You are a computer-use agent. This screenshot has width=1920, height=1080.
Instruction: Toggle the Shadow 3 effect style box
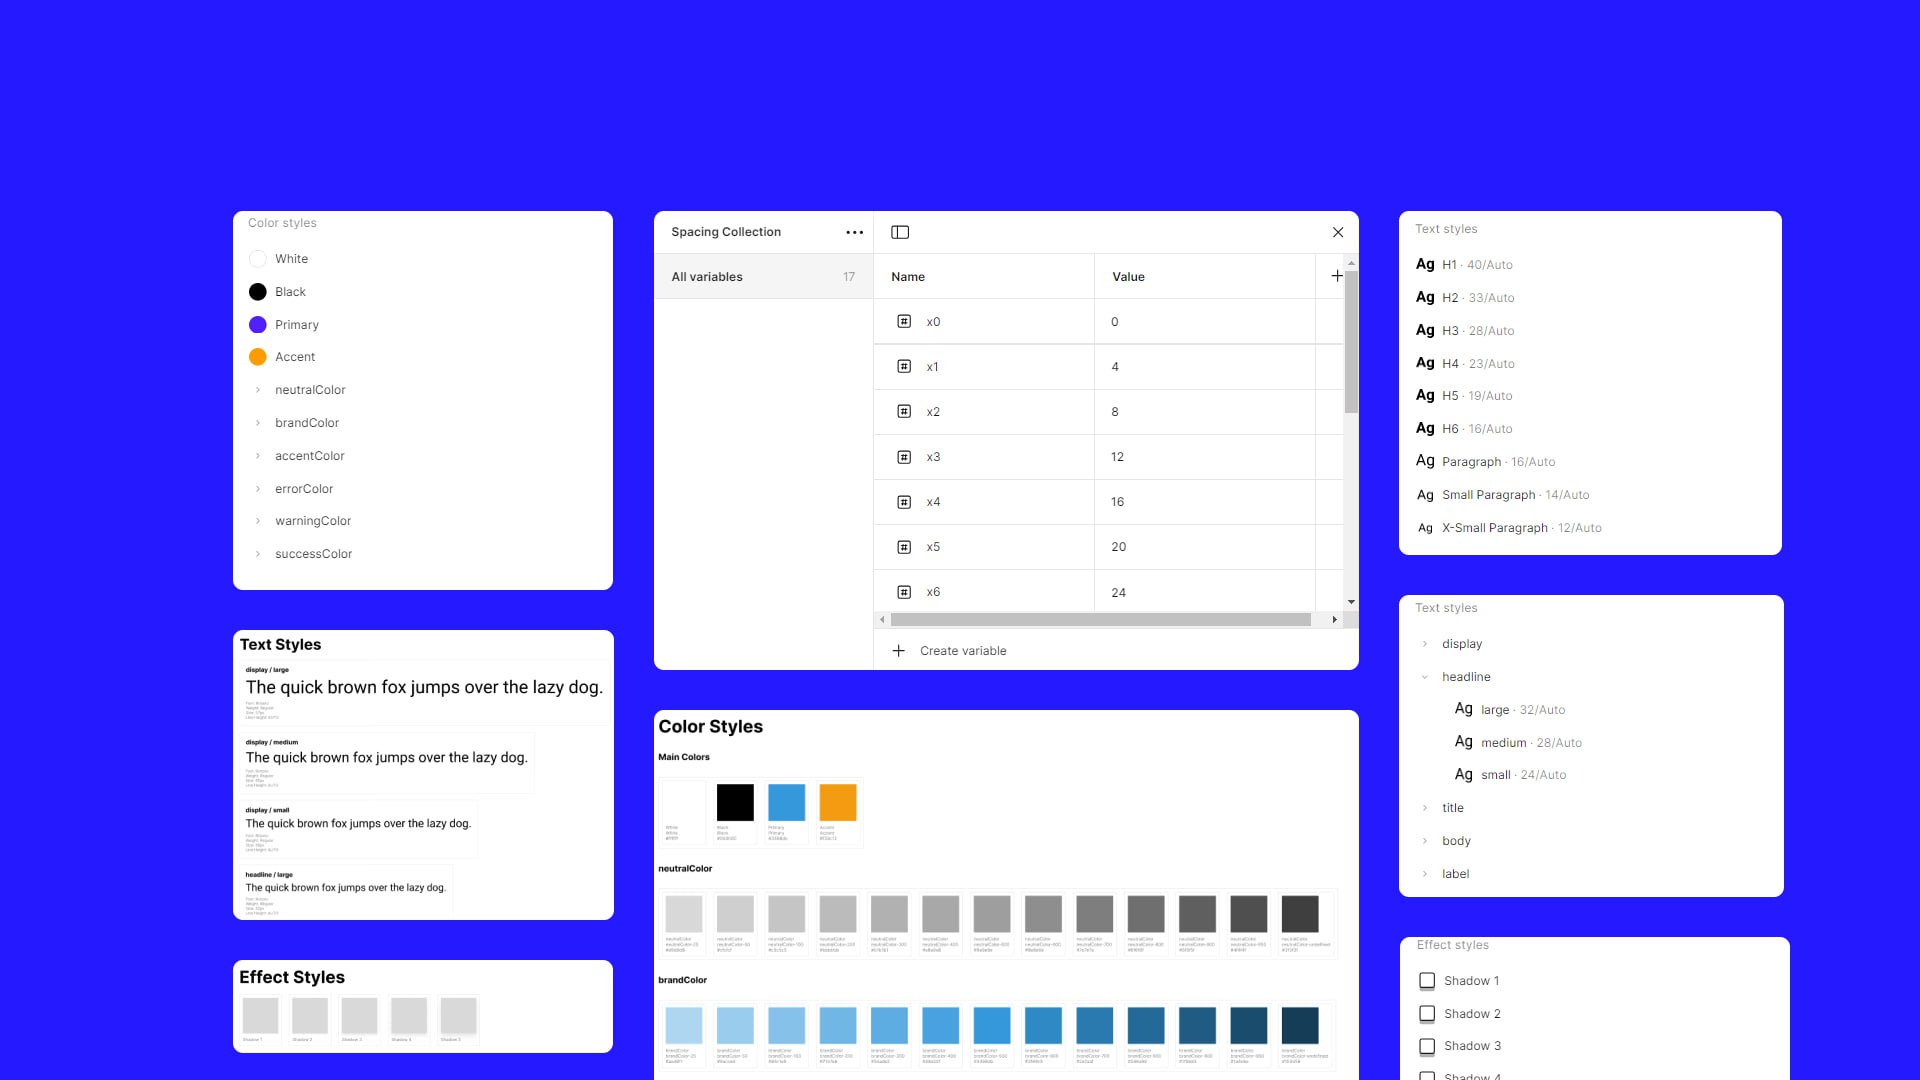(x=1427, y=1046)
